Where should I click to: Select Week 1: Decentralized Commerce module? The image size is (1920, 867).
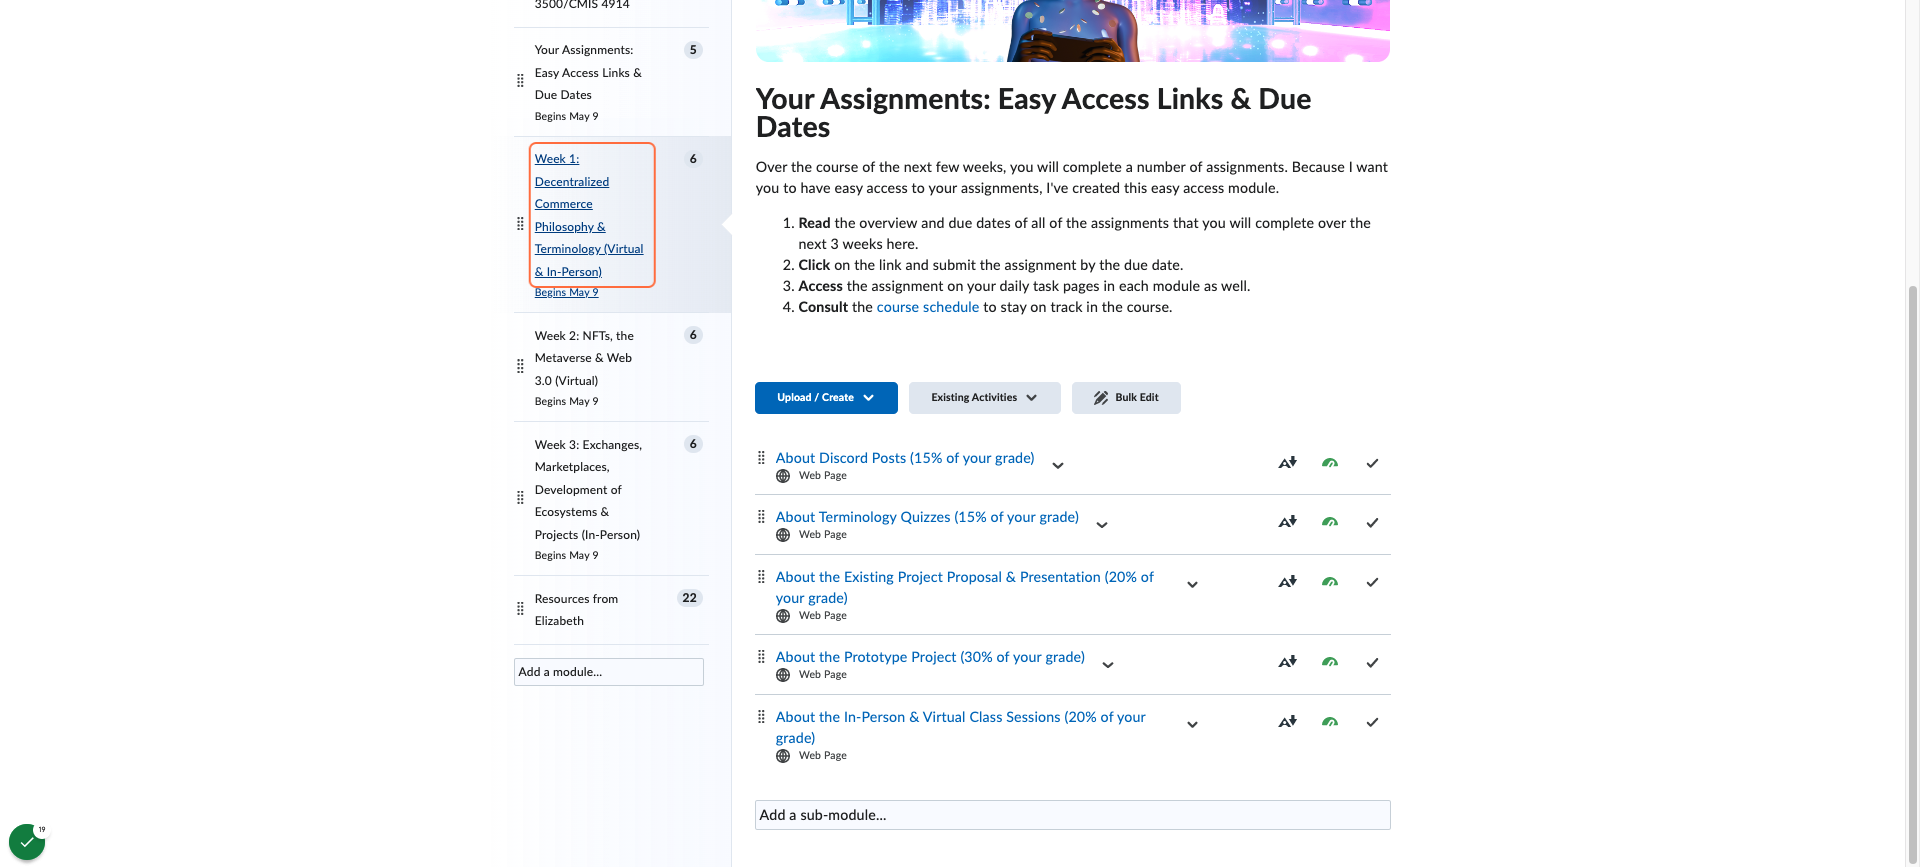tap(589, 215)
